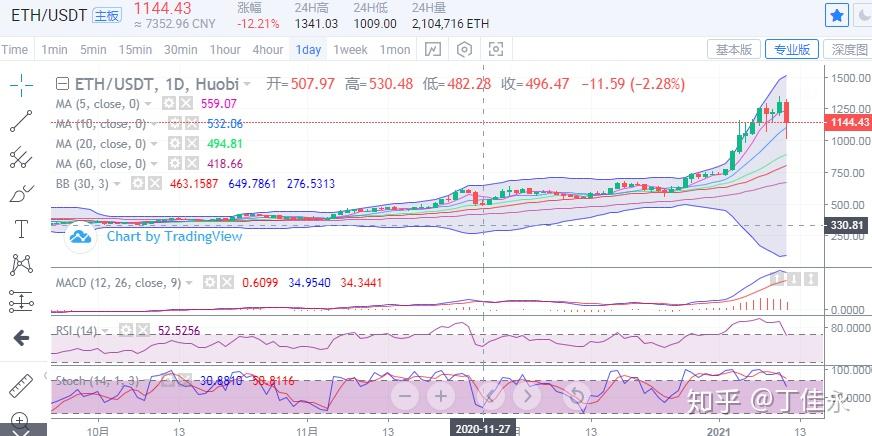
Task: Reset chart view with circular arrow
Action: tap(577, 396)
